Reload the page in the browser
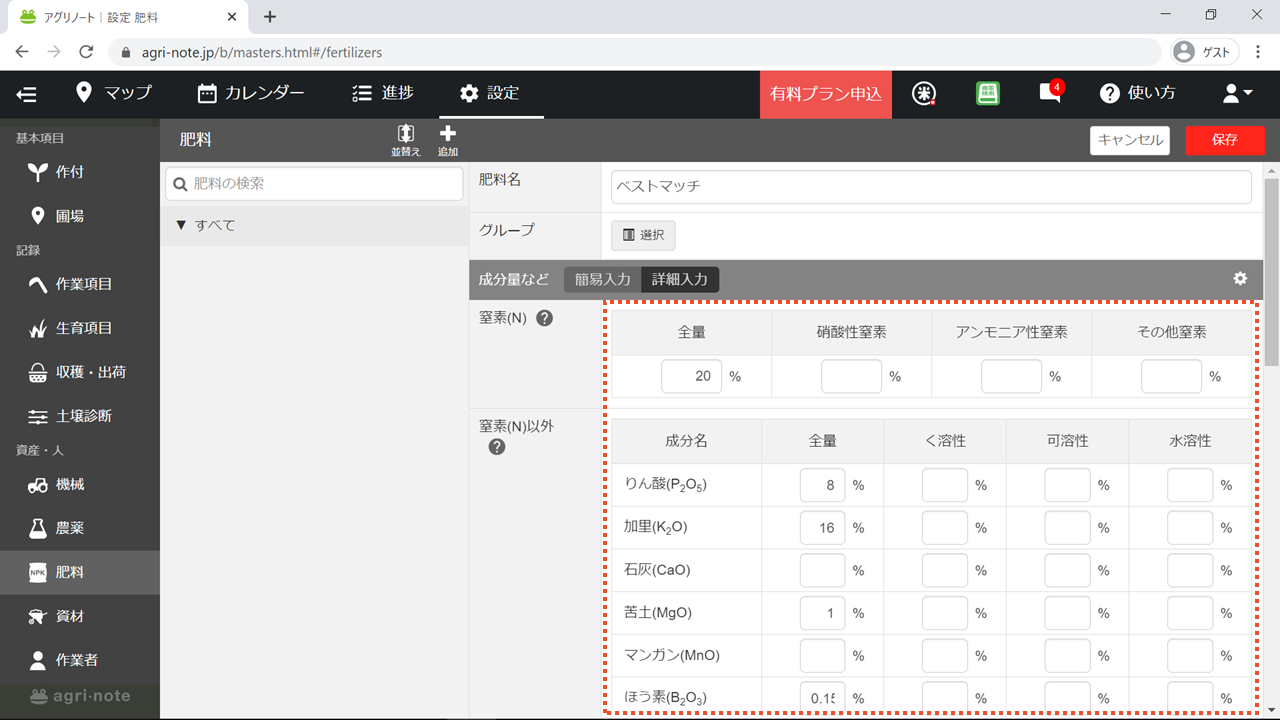 [x=86, y=52]
